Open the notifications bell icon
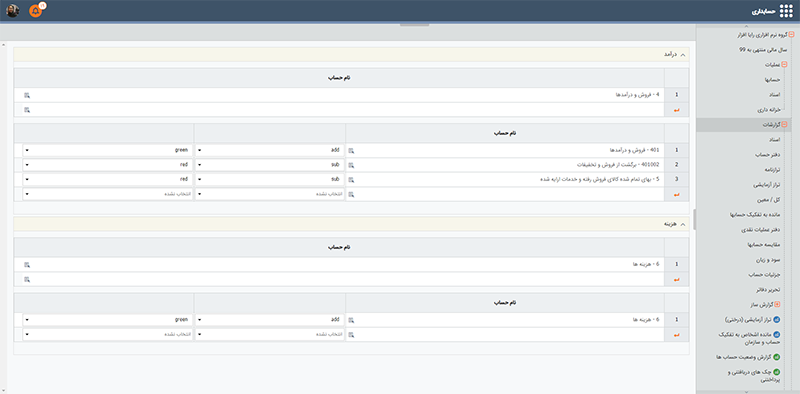 (x=36, y=11)
